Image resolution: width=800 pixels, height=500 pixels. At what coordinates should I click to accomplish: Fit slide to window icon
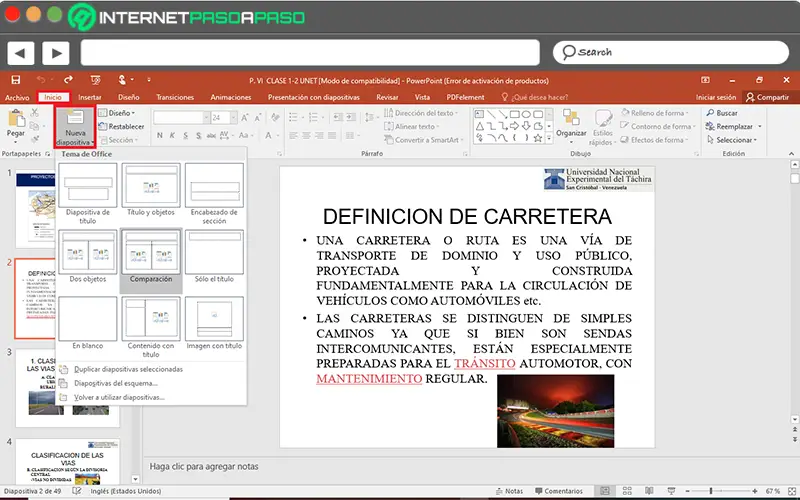(x=790, y=491)
